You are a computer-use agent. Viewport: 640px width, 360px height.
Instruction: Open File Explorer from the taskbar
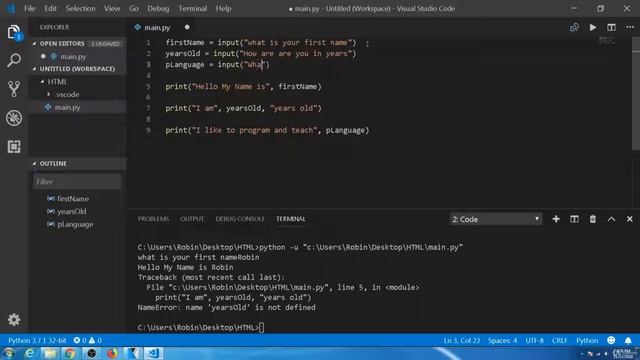point(50,353)
